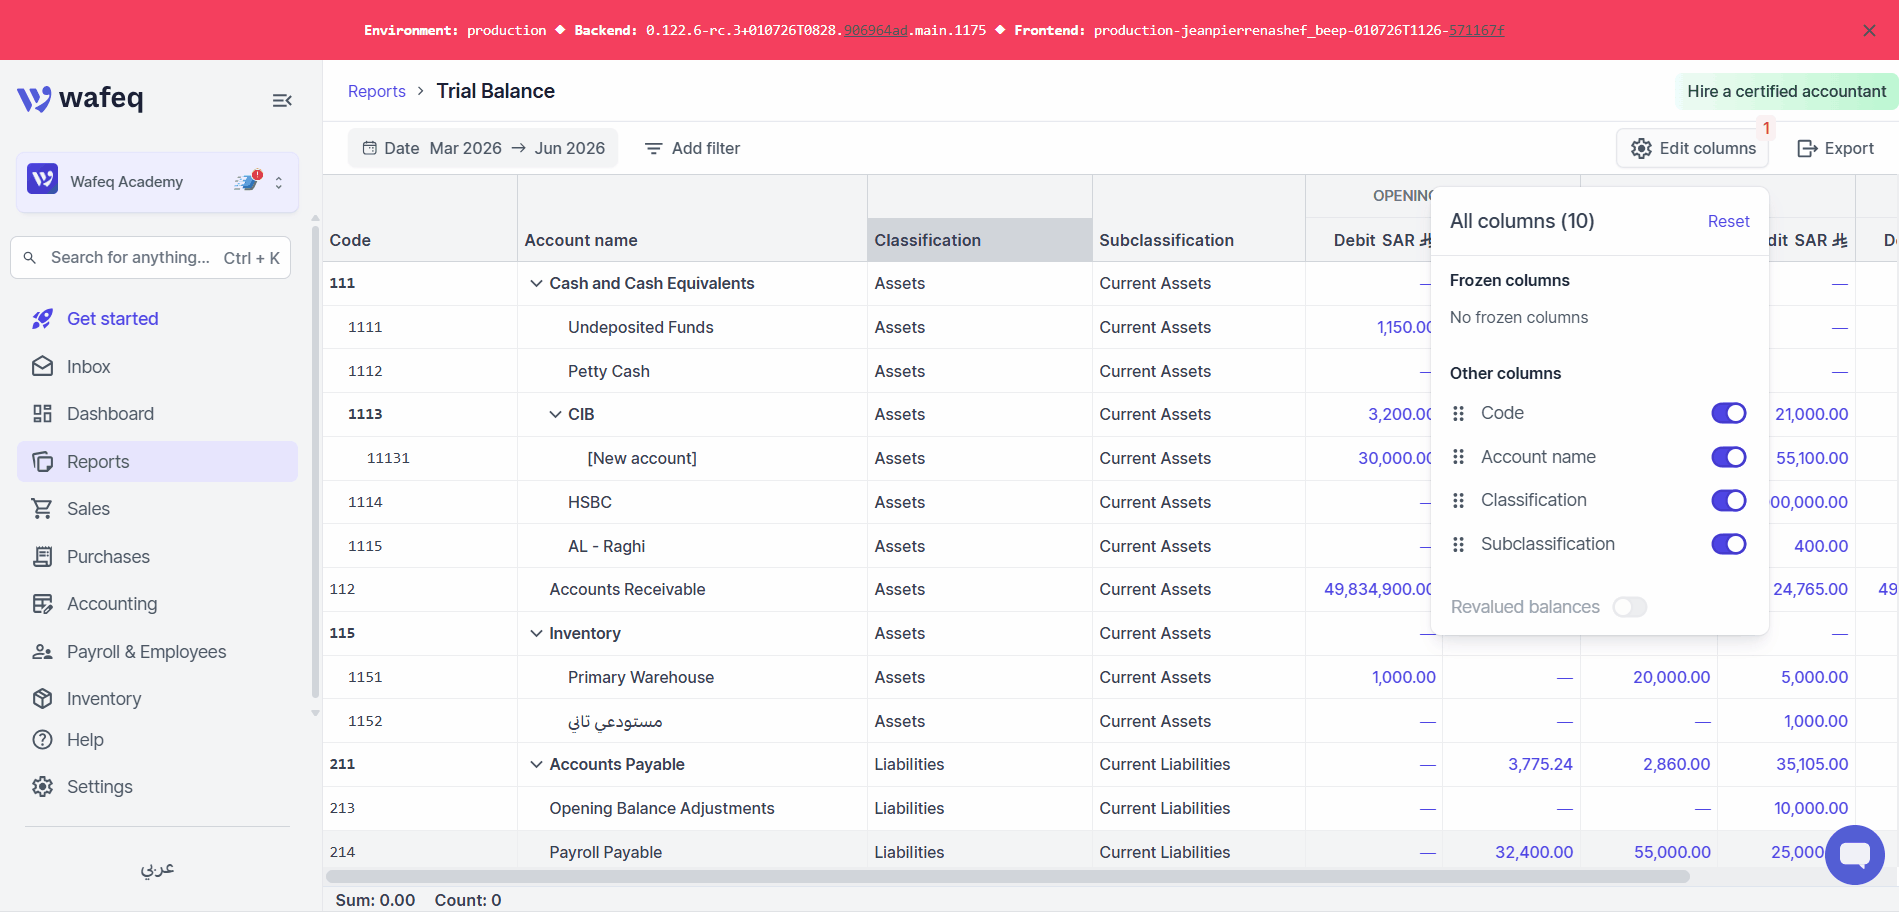Collapse the CIB account group
Image resolution: width=1899 pixels, height=912 pixels.
(x=555, y=414)
